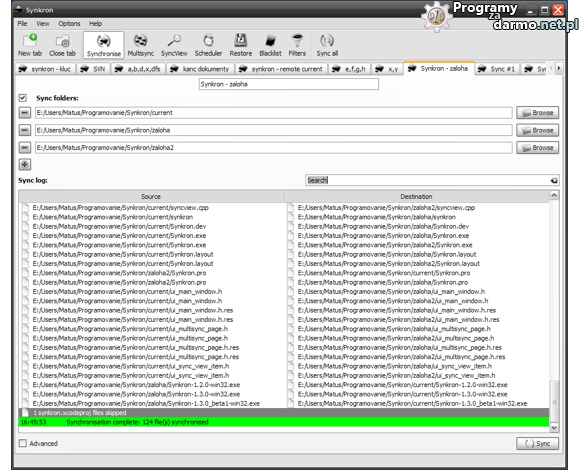Open the Scheduler tool
Image resolution: width=580 pixels, height=470 pixels.
click(209, 45)
